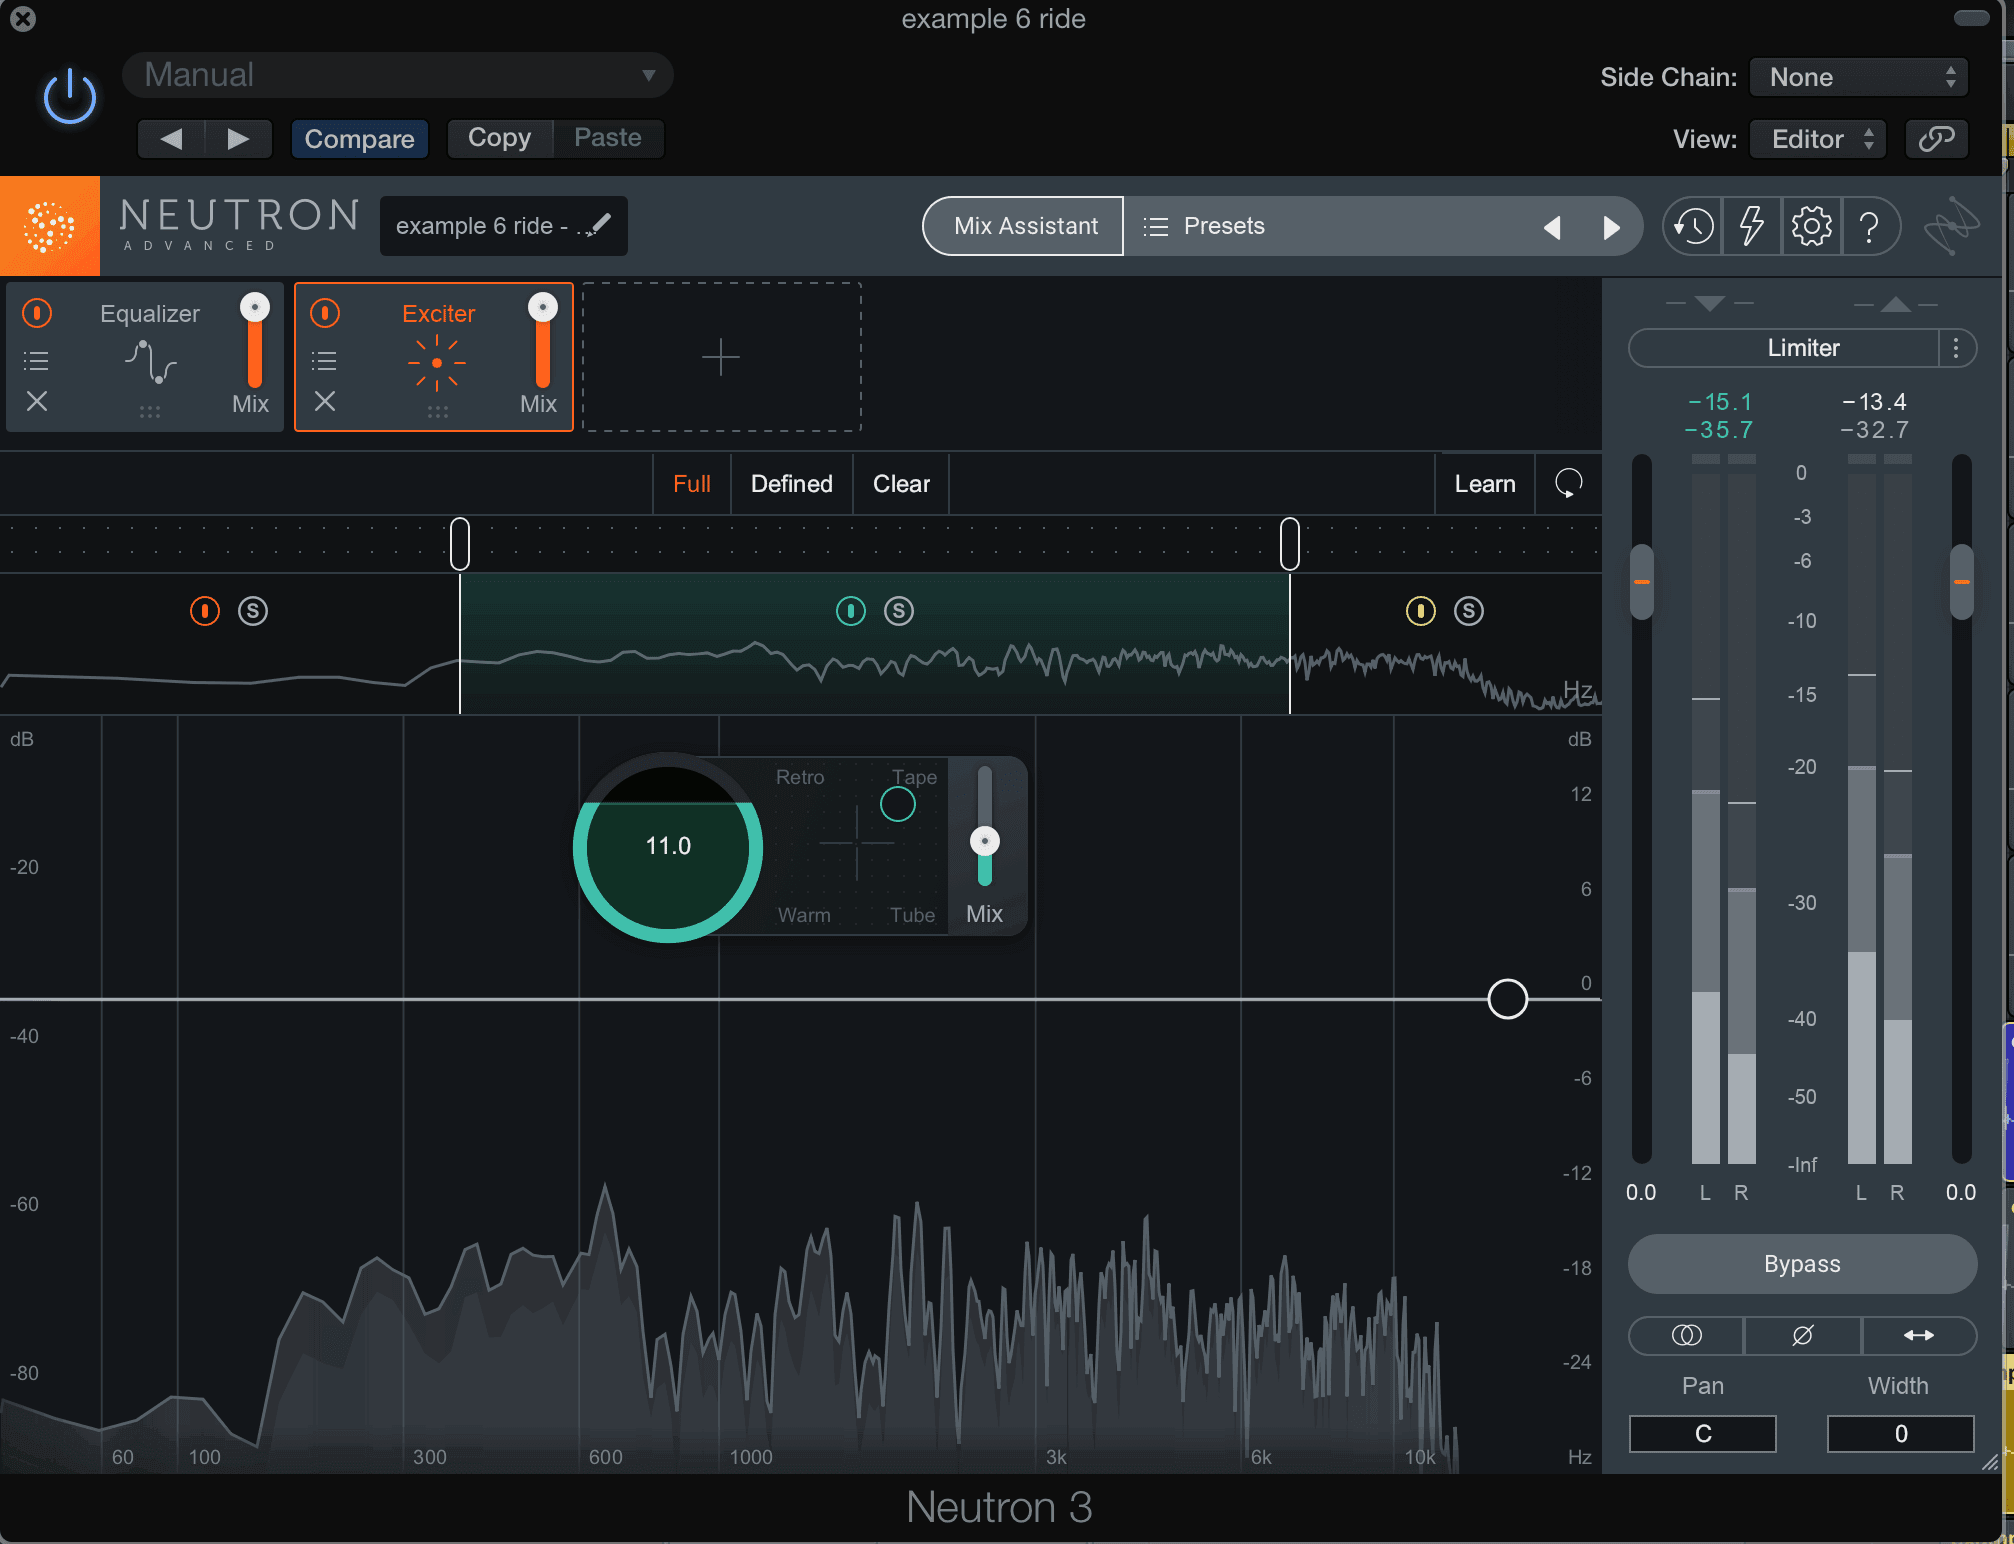
Task: Click the Bypass button
Action: point(1802,1264)
